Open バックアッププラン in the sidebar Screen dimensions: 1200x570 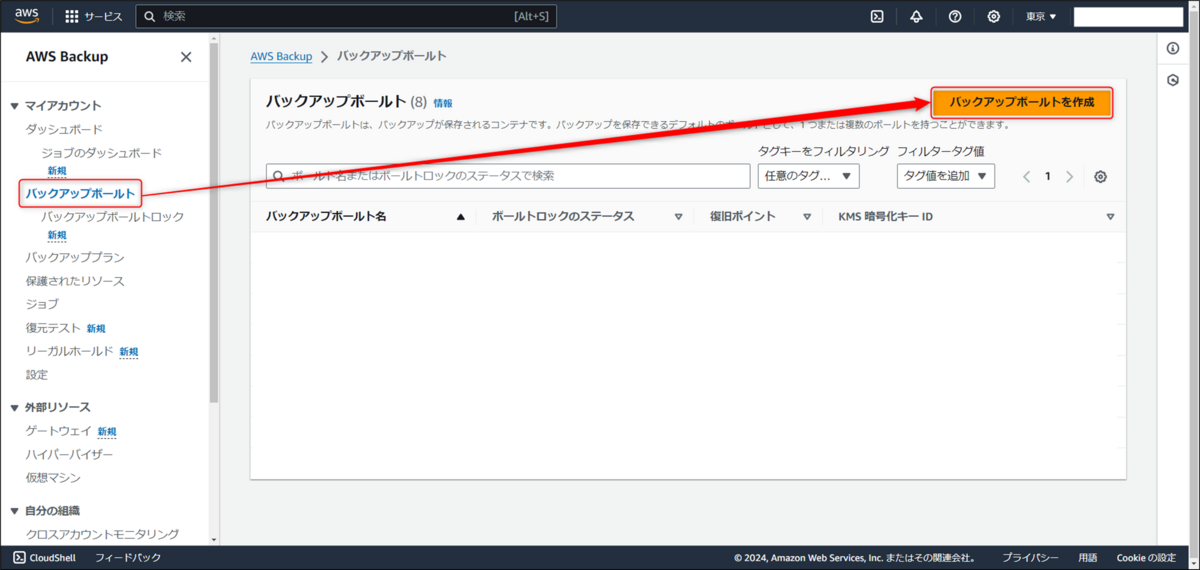(x=75, y=257)
